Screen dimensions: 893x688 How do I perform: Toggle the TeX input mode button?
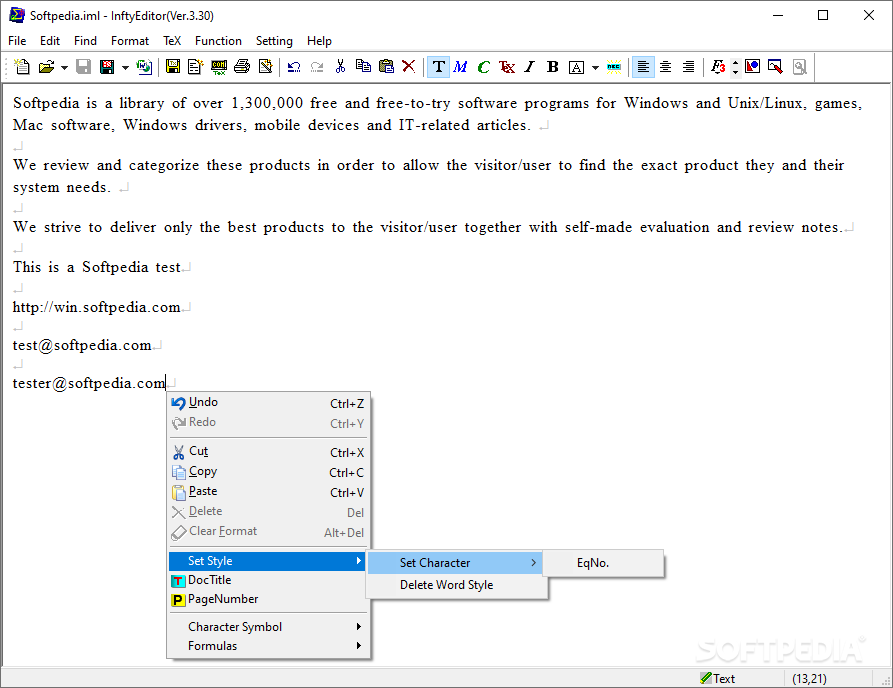coord(506,67)
